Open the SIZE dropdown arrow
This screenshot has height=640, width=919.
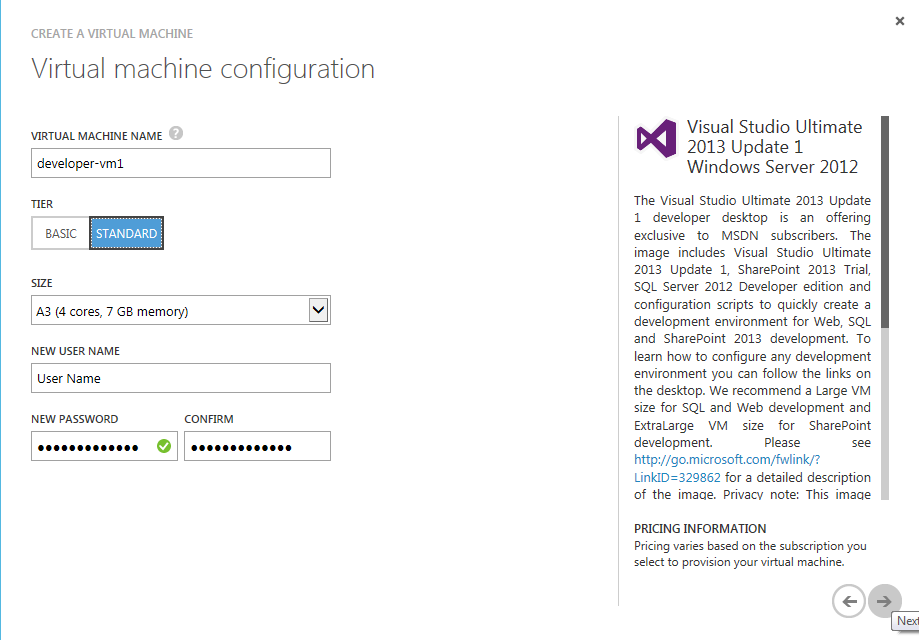(318, 310)
